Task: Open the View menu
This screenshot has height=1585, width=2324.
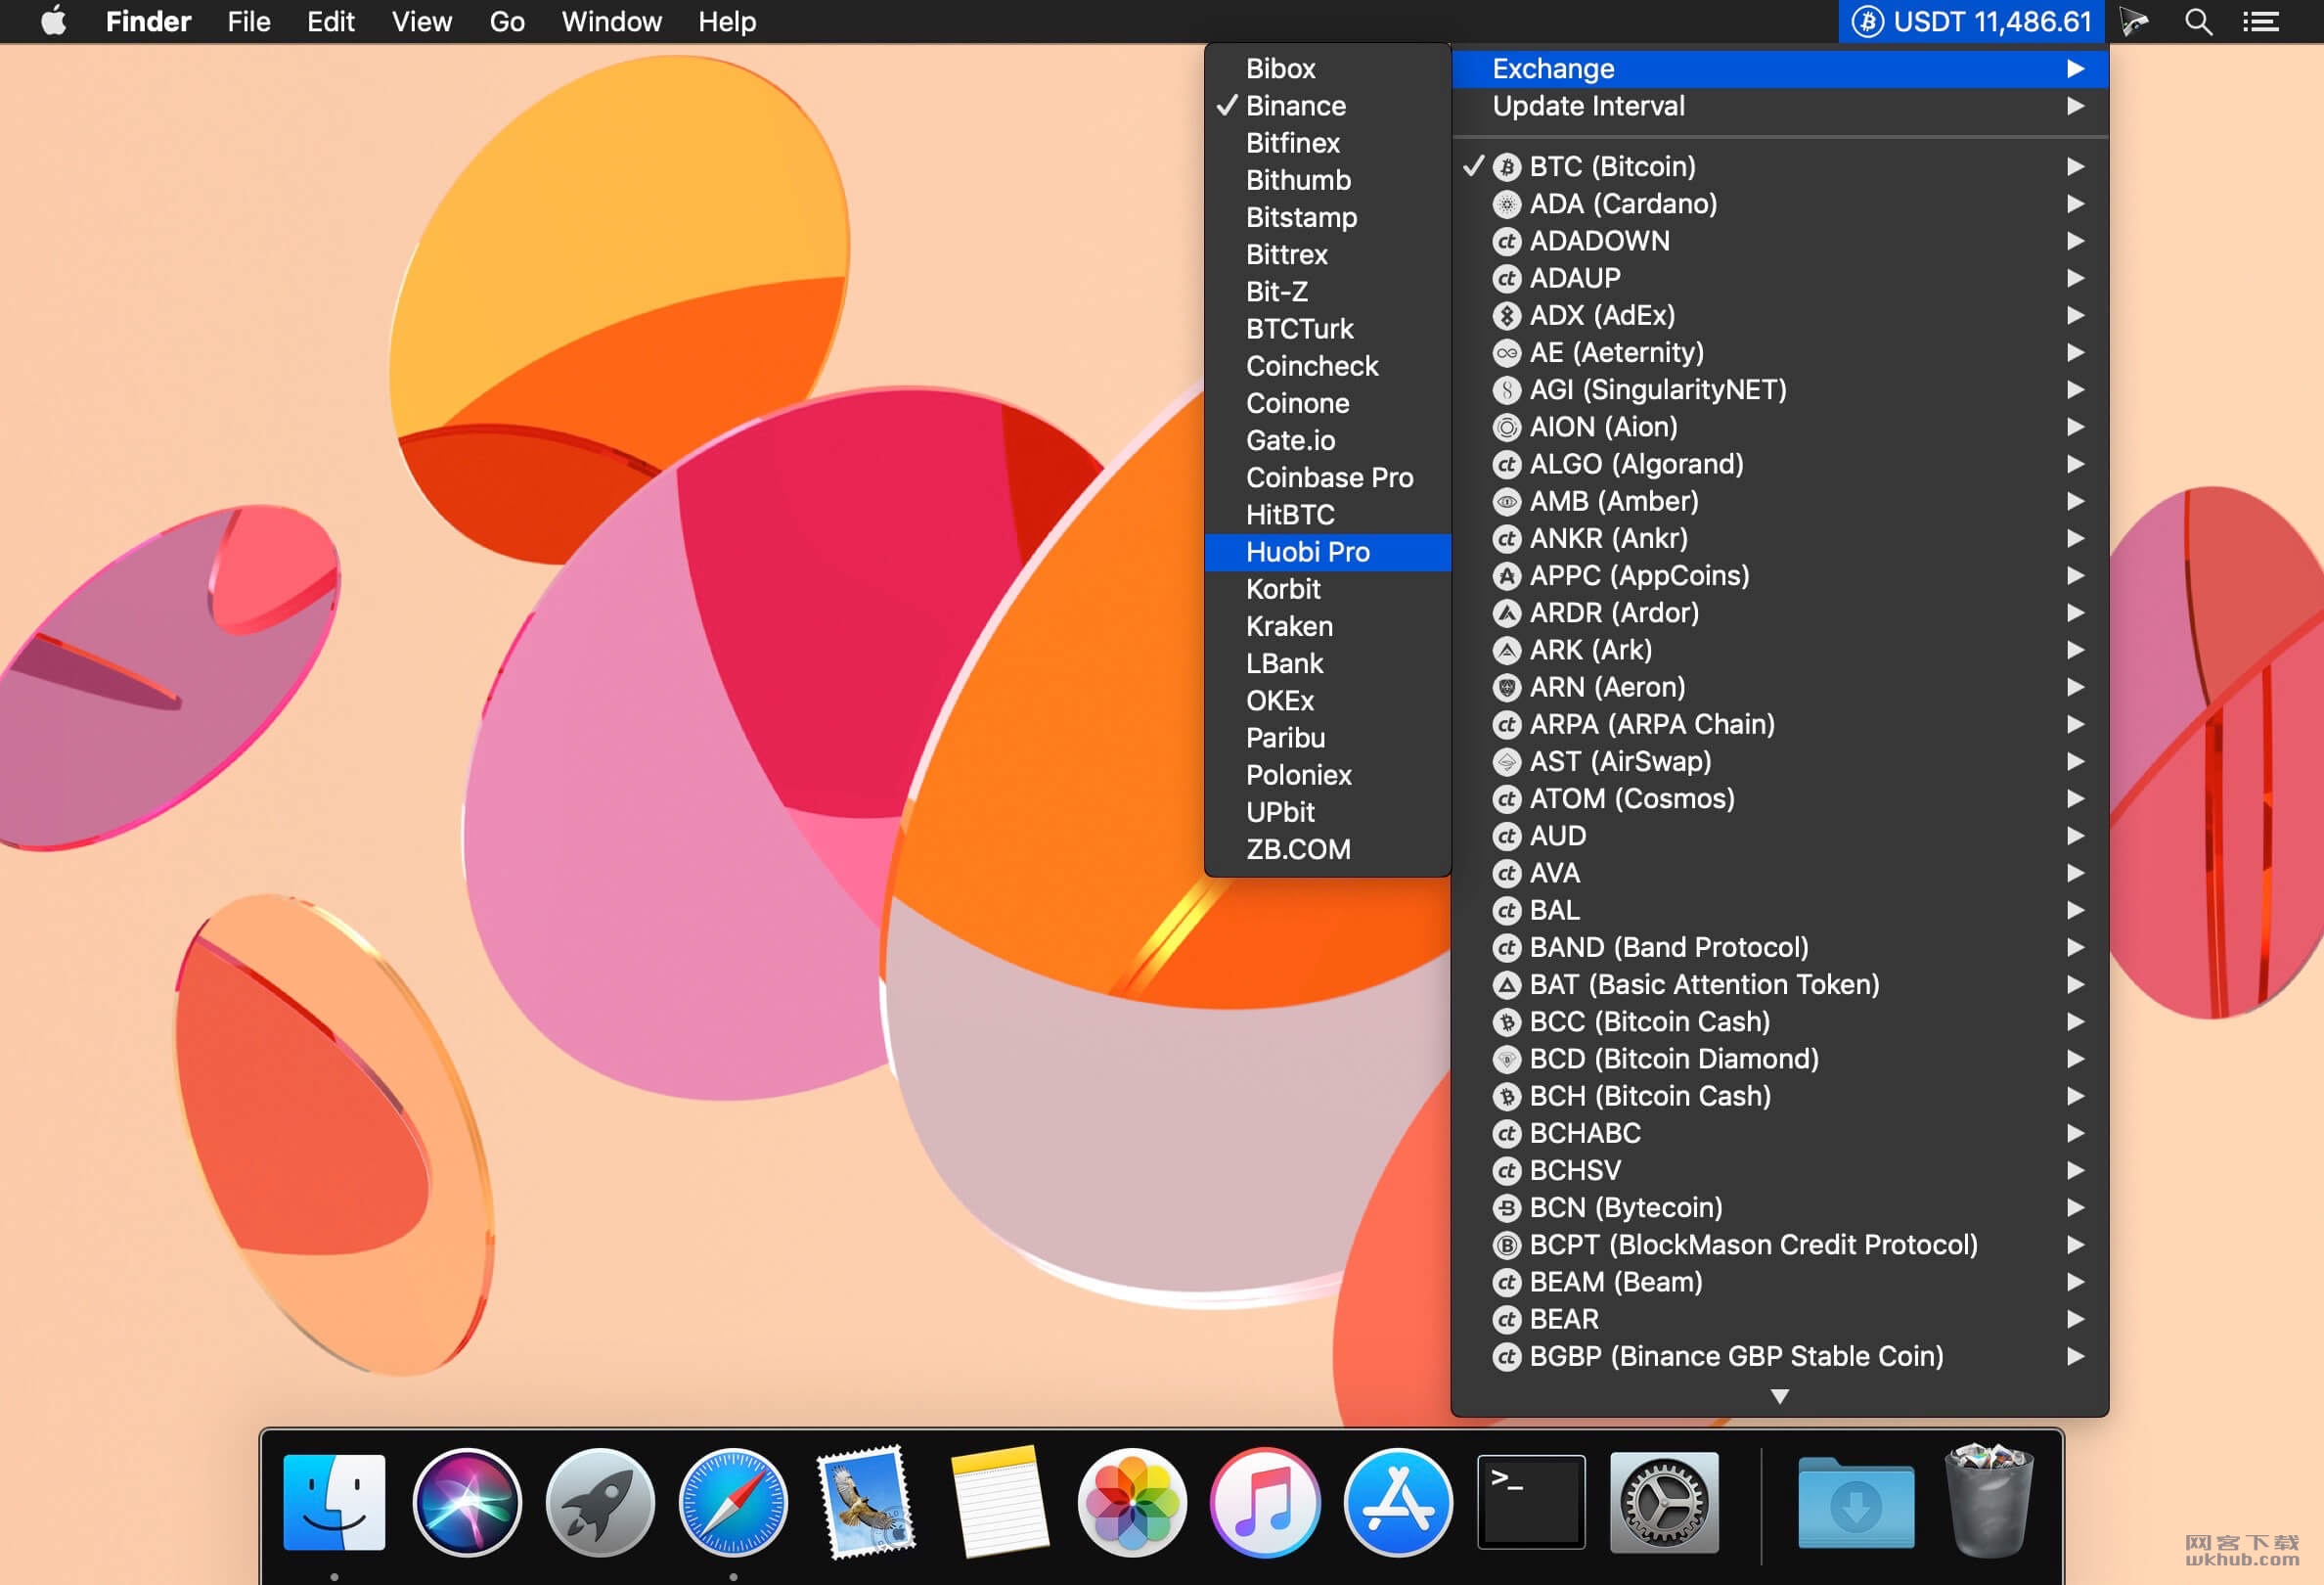Action: click(x=421, y=21)
